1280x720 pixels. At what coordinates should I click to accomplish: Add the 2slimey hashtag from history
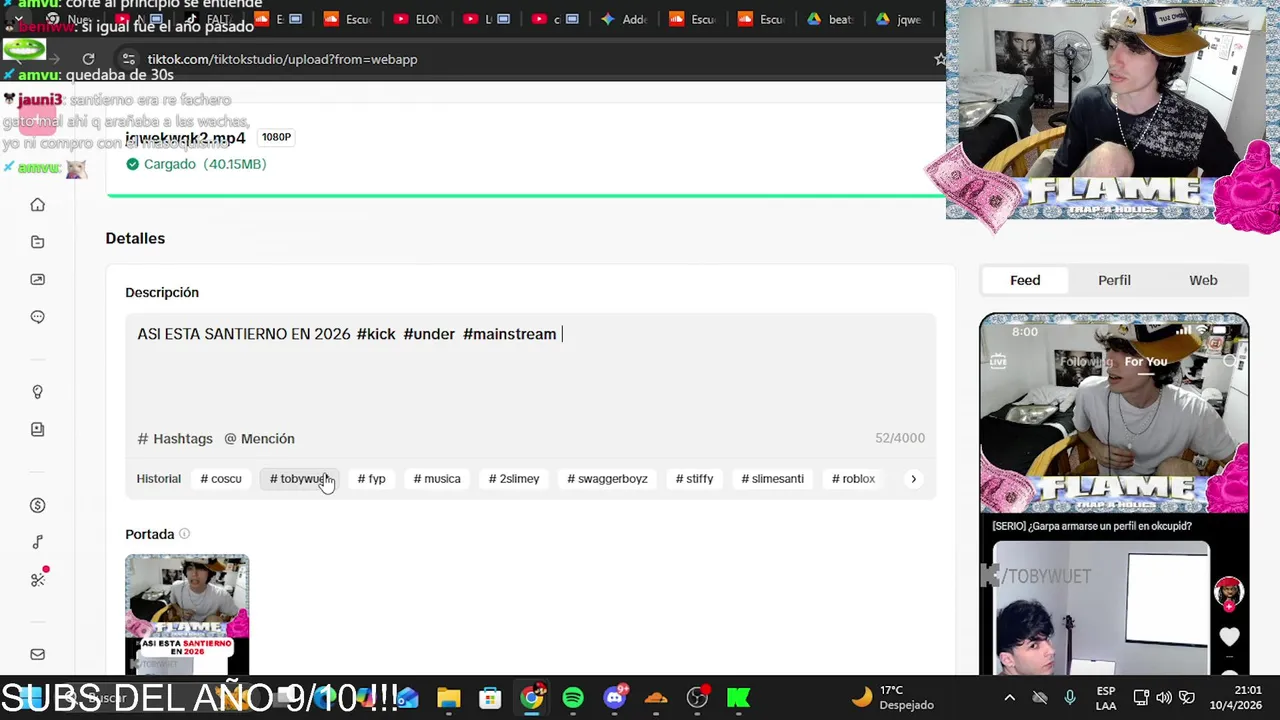514,479
